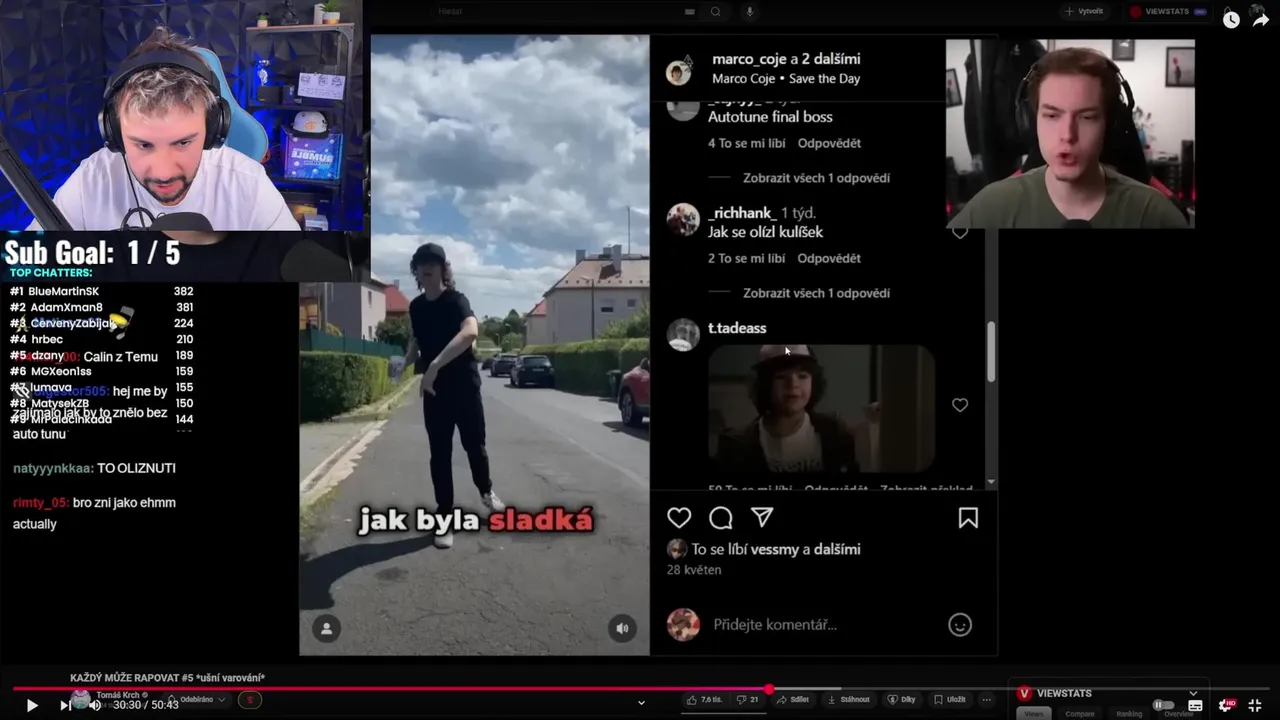The image size is (1280, 720).
Task: Click the red playback progress scrubber
Action: point(769,689)
